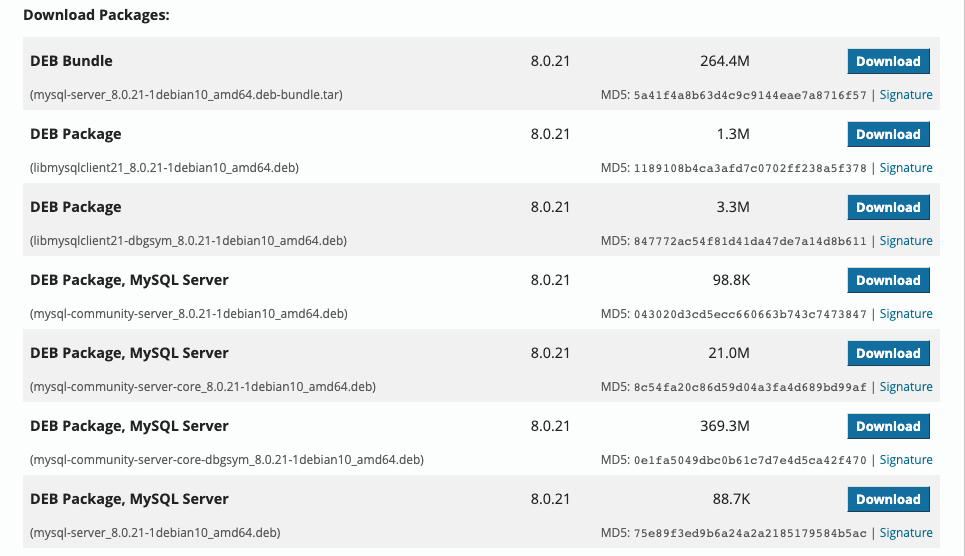This screenshot has width=965, height=556.
Task: Open Signature link for DEB Bundle
Action: [906, 95]
